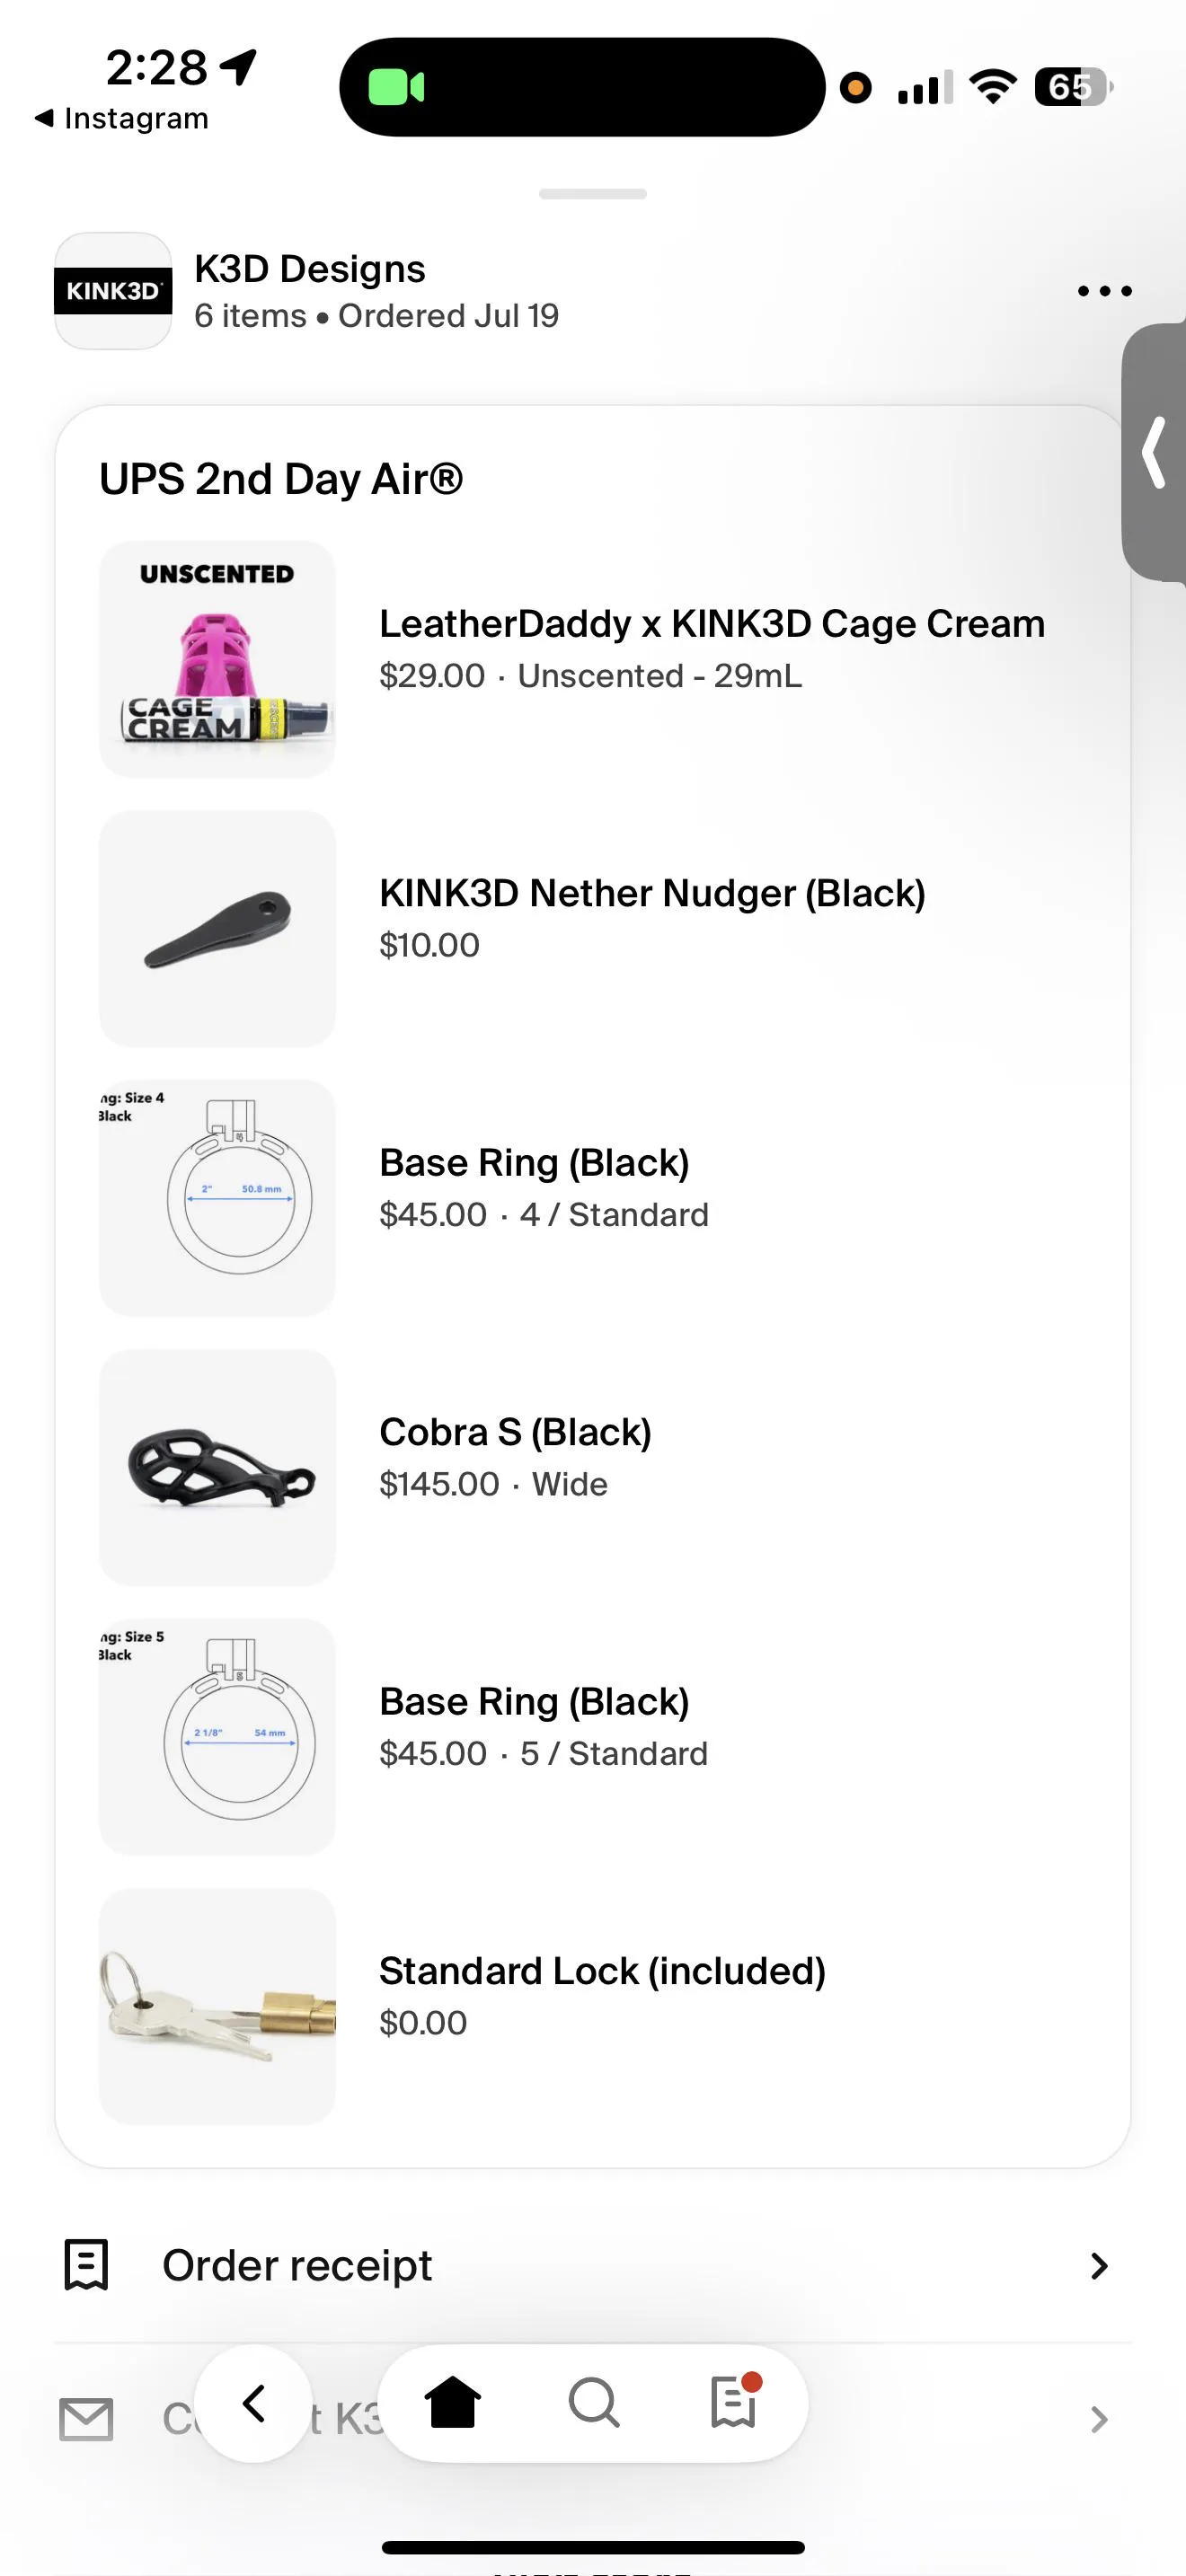
Task: Tap the sheet drag handle at top
Action: (593, 194)
